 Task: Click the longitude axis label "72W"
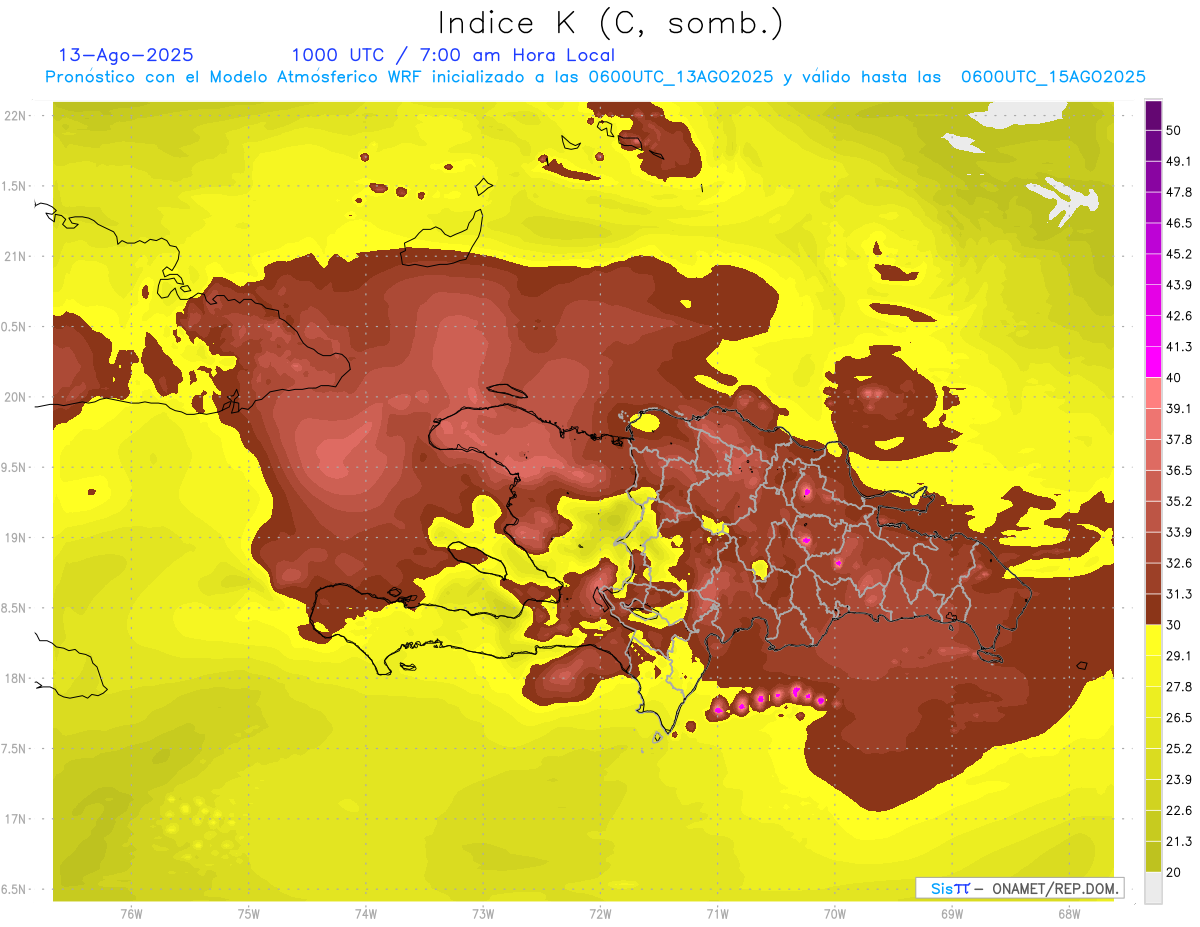[x=600, y=913]
